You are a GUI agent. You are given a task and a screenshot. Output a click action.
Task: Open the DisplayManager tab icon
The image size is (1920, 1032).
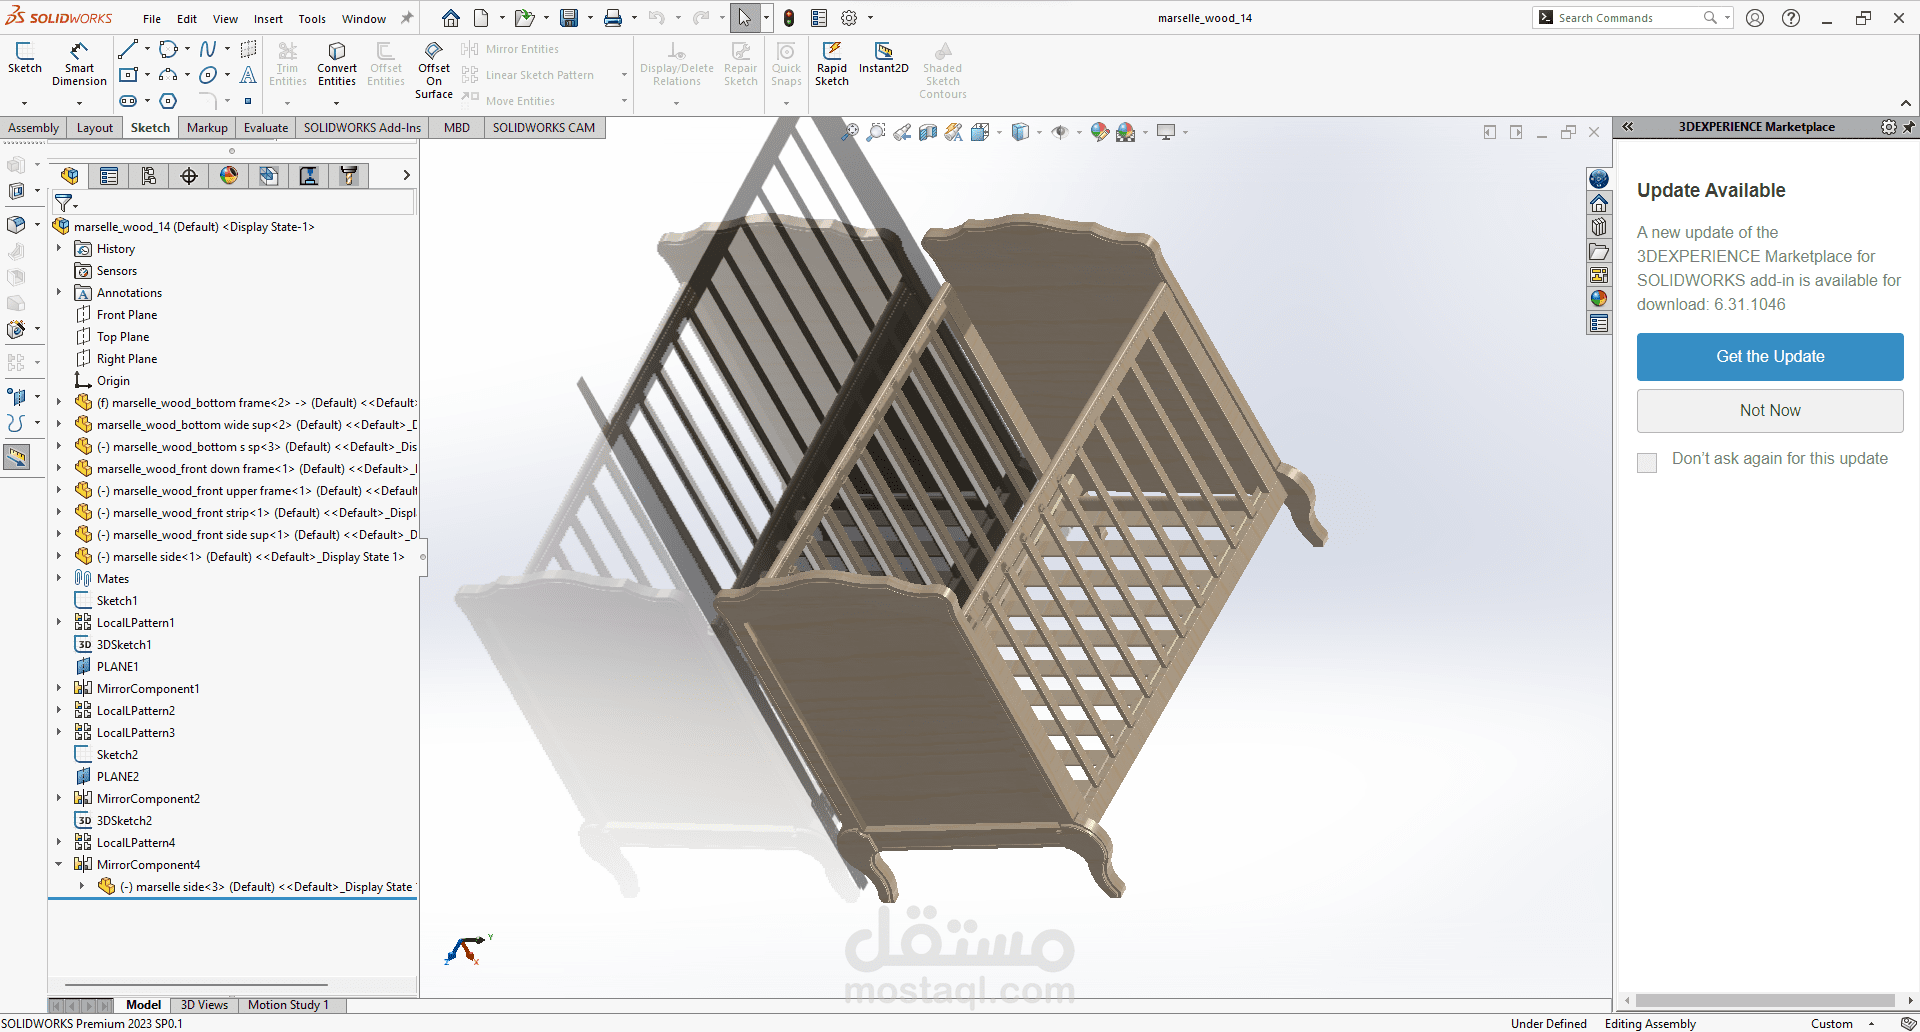point(229,176)
